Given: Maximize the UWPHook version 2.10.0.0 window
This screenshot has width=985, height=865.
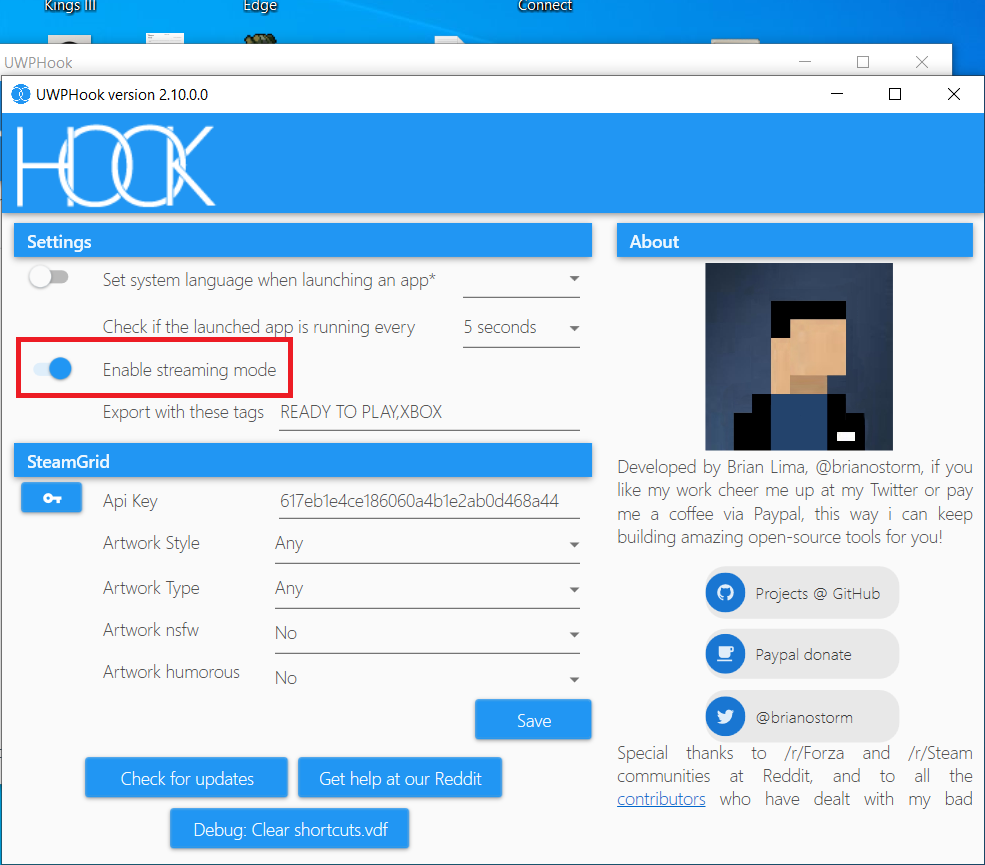Looking at the screenshot, I should 895,94.
